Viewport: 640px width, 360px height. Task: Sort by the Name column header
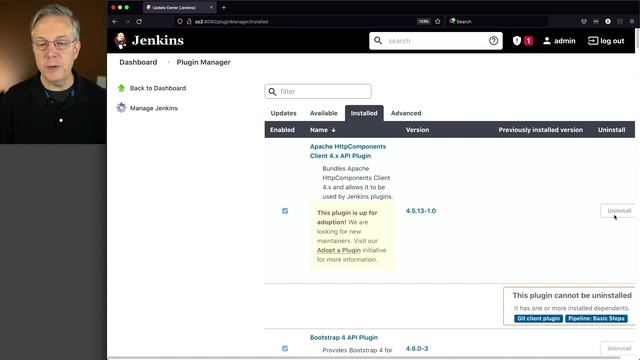[x=322, y=130]
